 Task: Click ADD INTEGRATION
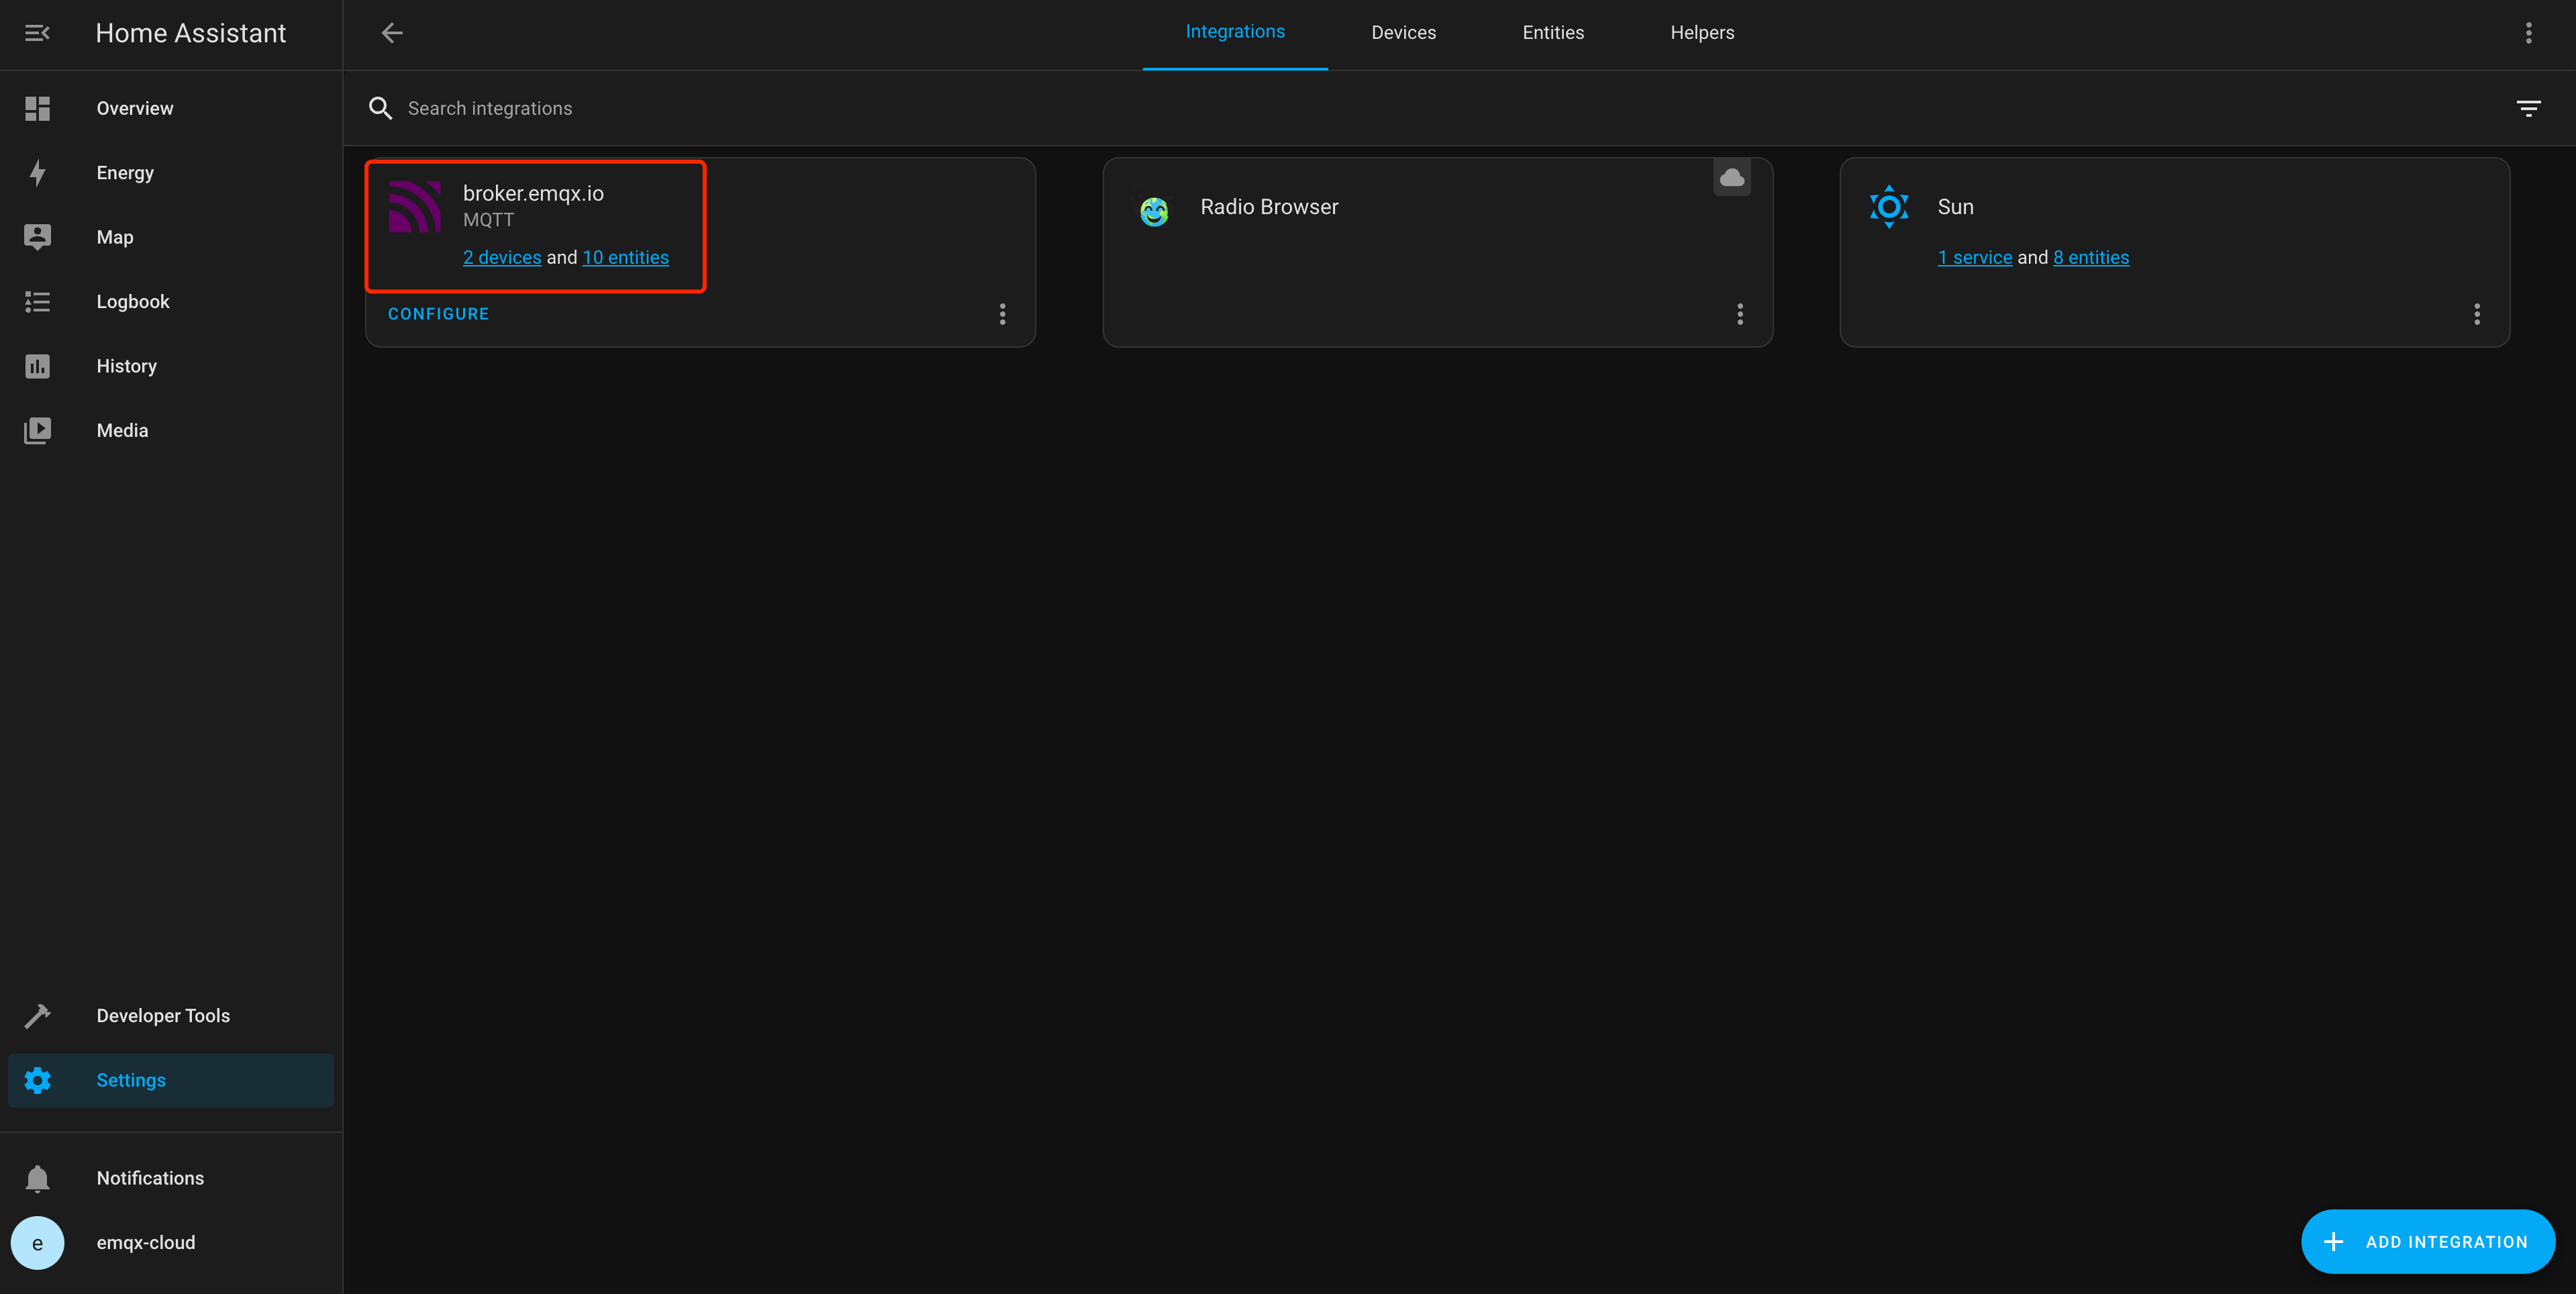(2428, 1241)
